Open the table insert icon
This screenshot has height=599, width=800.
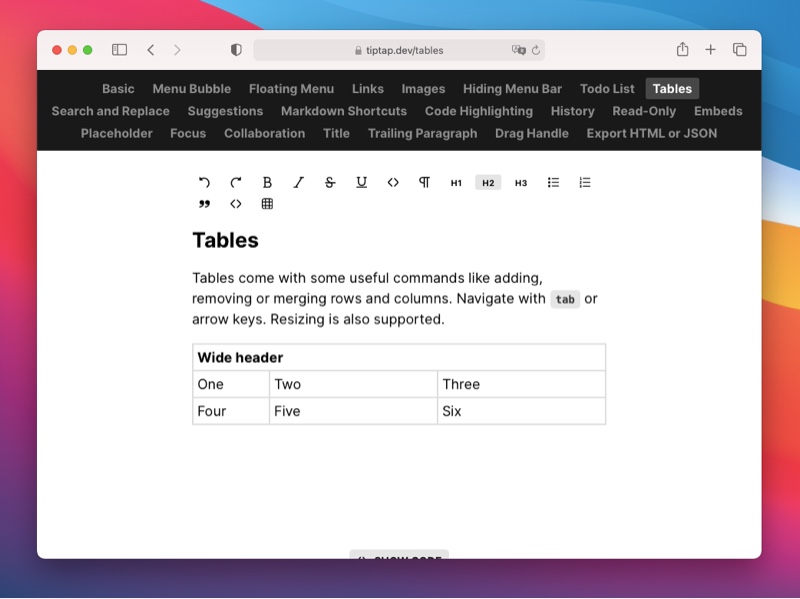(267, 204)
